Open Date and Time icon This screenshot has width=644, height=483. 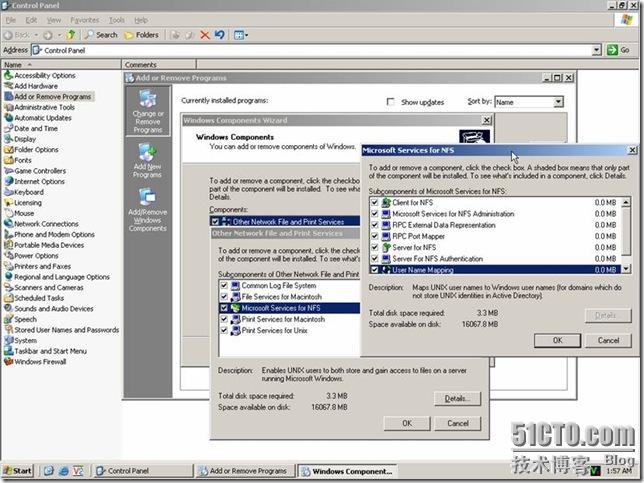9,129
